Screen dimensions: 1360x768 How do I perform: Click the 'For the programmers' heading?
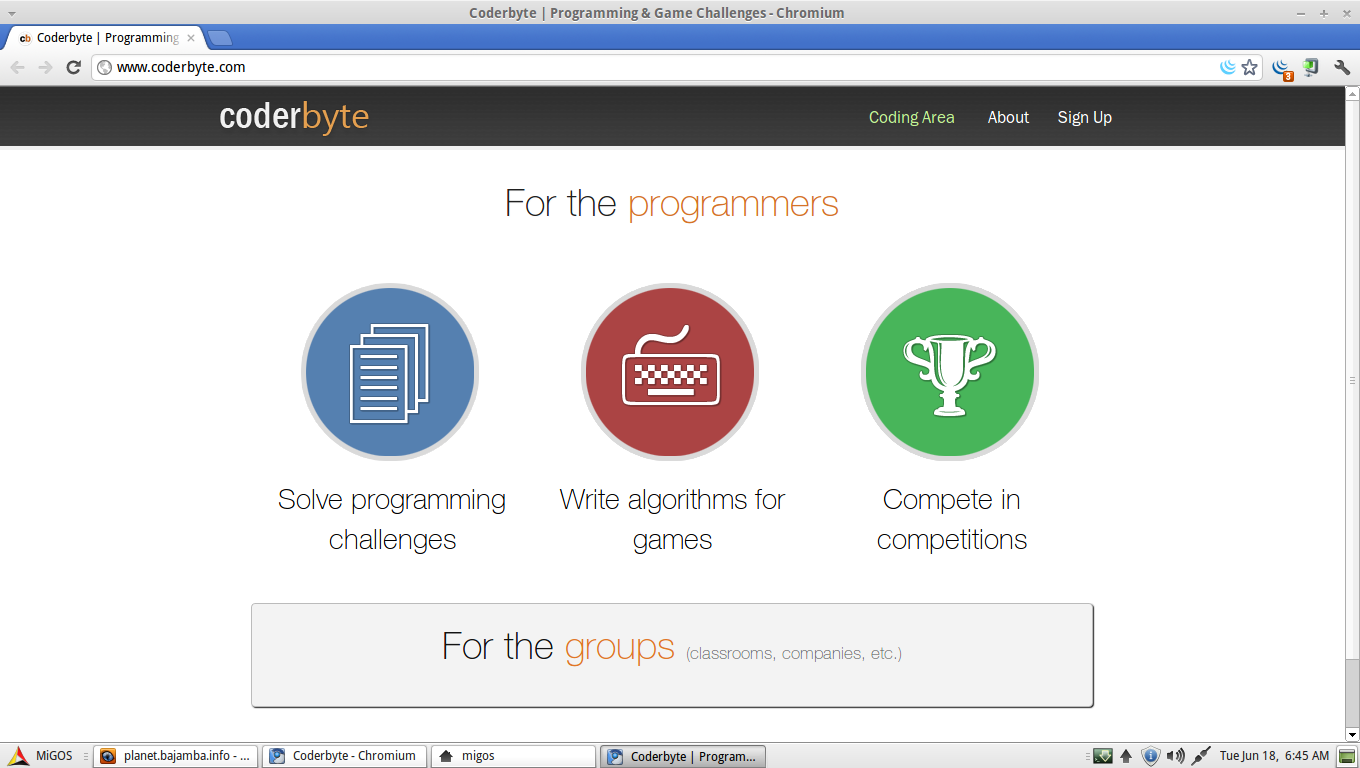click(672, 203)
